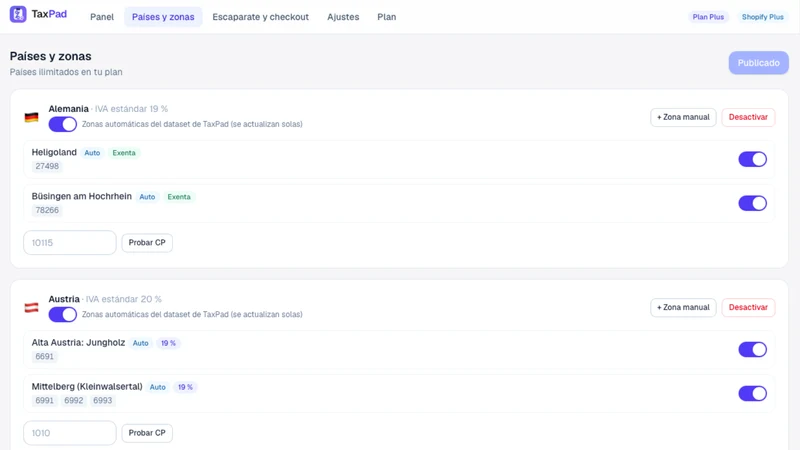Open the Panel tab
Screen dimensions: 800x450
pyautogui.click(x=102, y=17)
